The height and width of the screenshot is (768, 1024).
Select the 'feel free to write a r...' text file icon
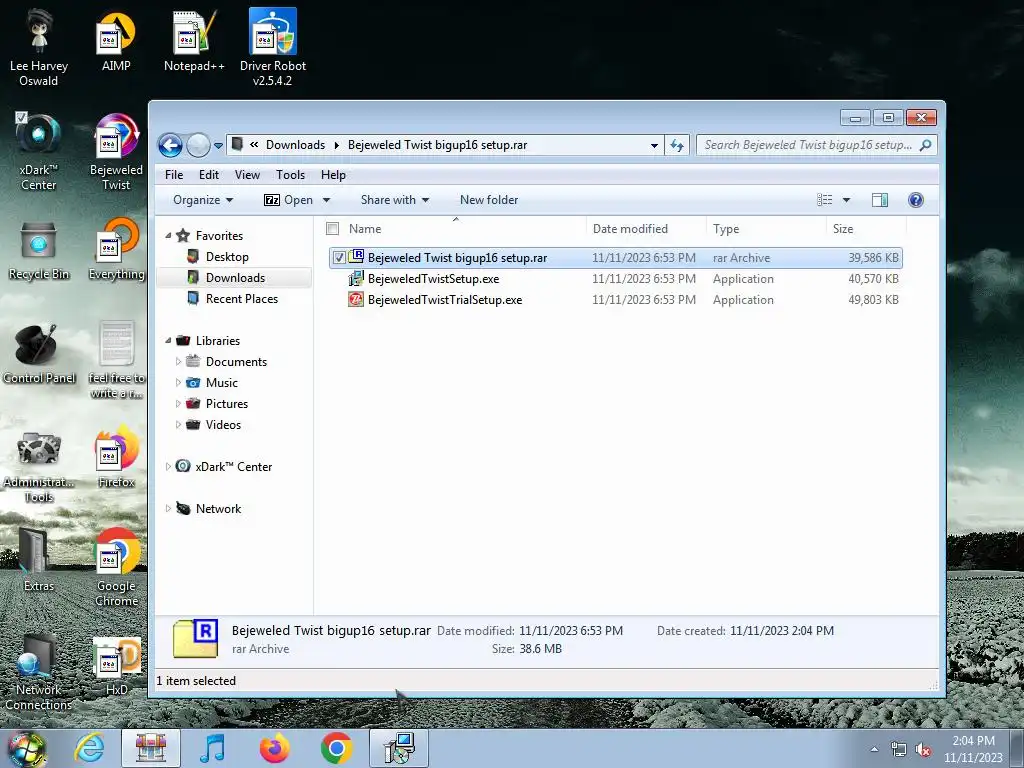coord(116,359)
